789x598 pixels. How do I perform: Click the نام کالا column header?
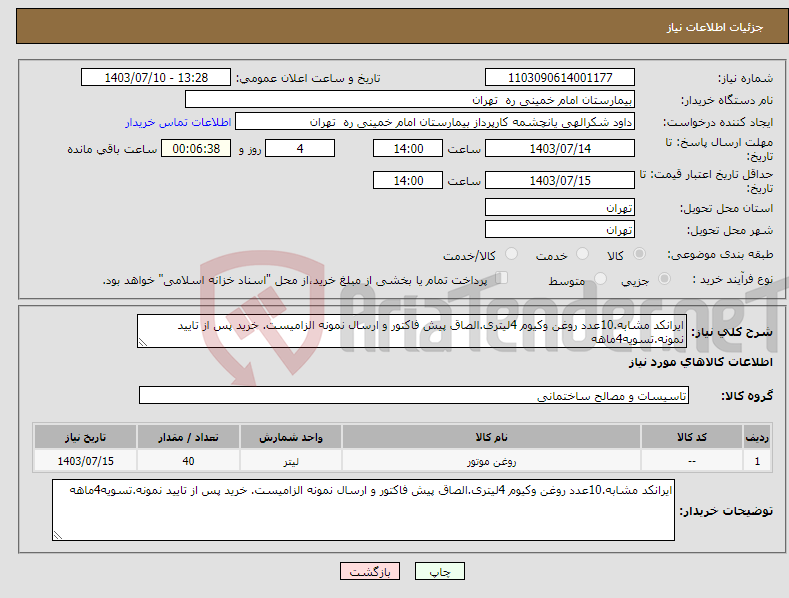coord(491,437)
